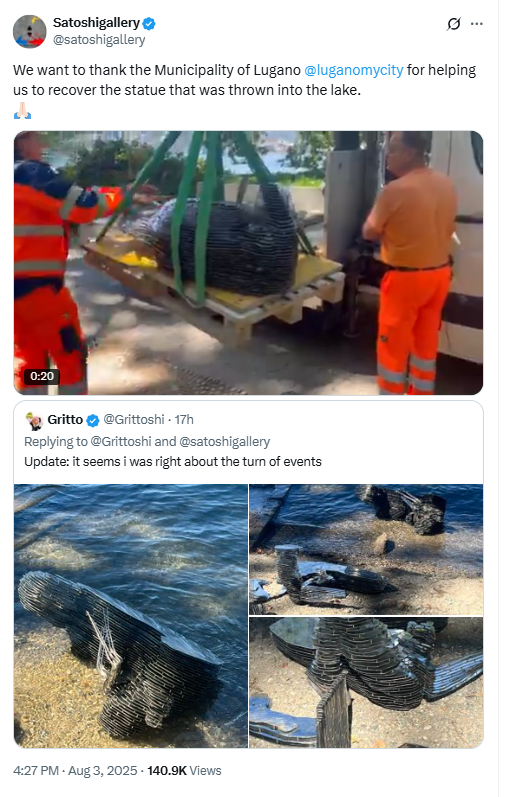Play the statue recovery video
The image size is (510, 797).
(248, 263)
